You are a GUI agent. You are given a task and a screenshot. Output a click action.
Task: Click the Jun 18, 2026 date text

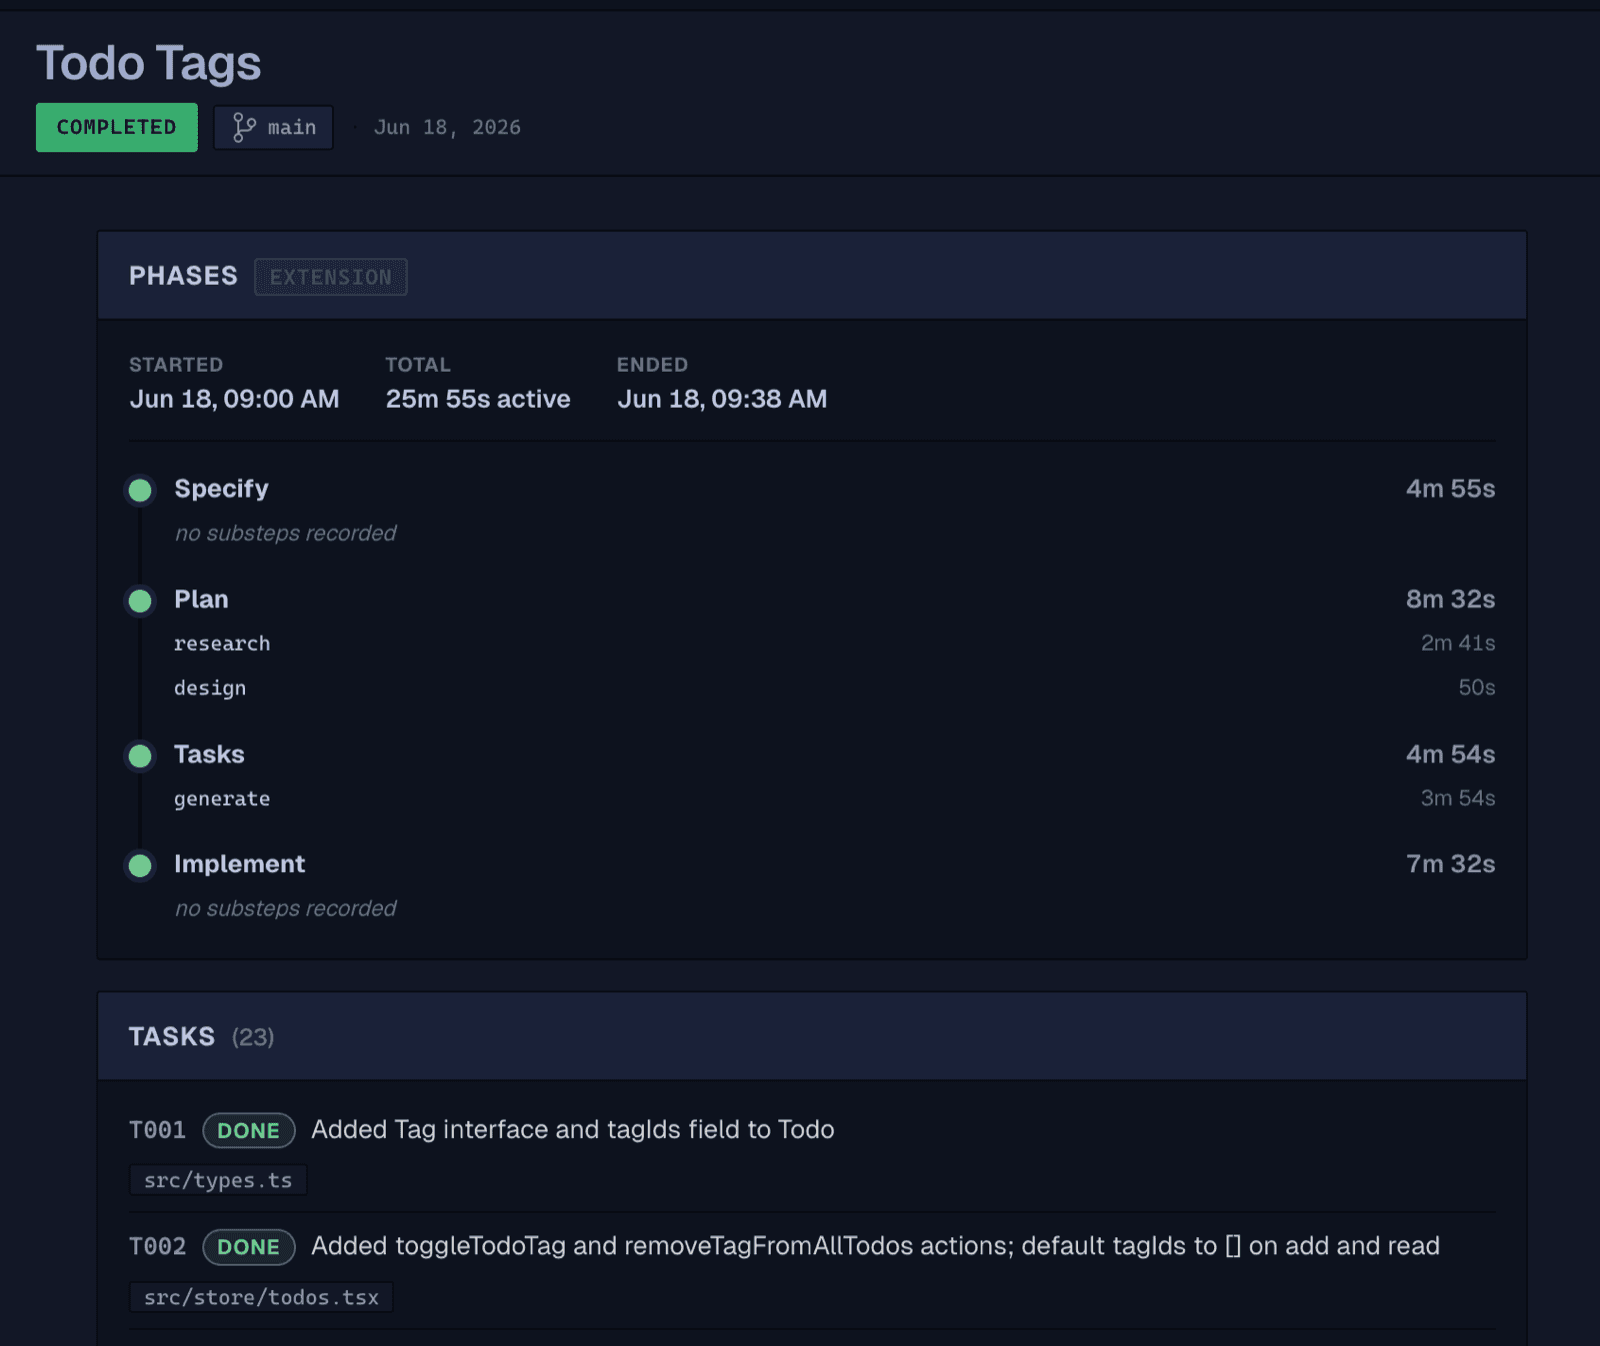447,128
